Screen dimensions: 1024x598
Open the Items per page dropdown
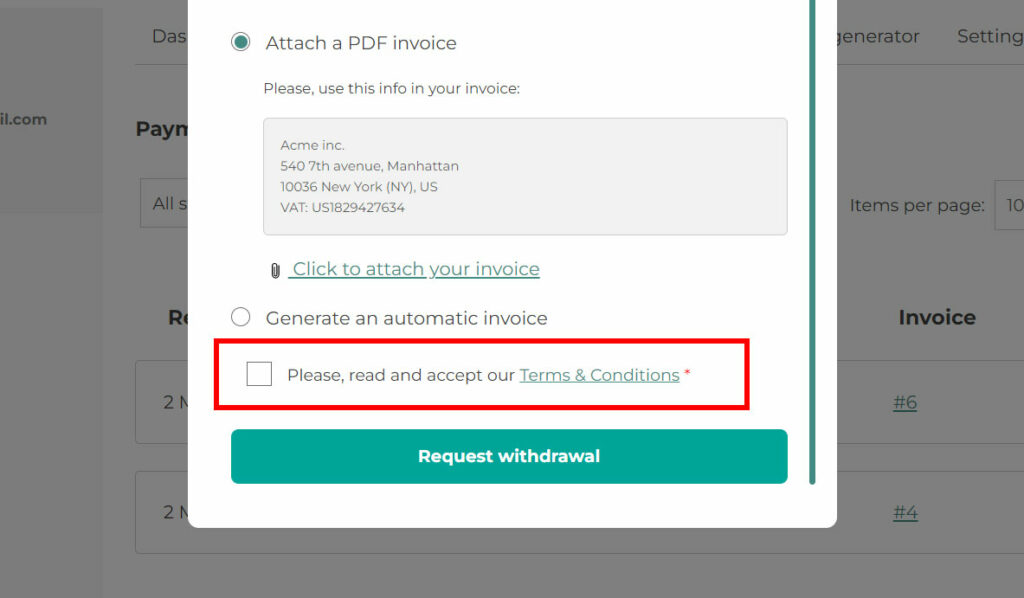coord(1009,205)
